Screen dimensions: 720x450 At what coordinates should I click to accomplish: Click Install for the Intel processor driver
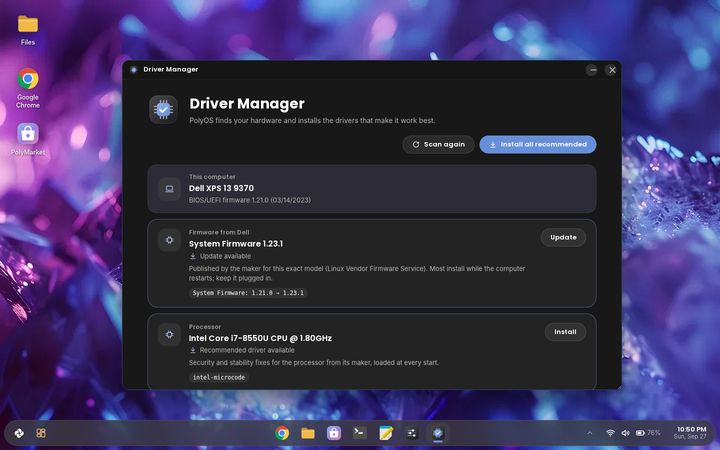coord(565,332)
